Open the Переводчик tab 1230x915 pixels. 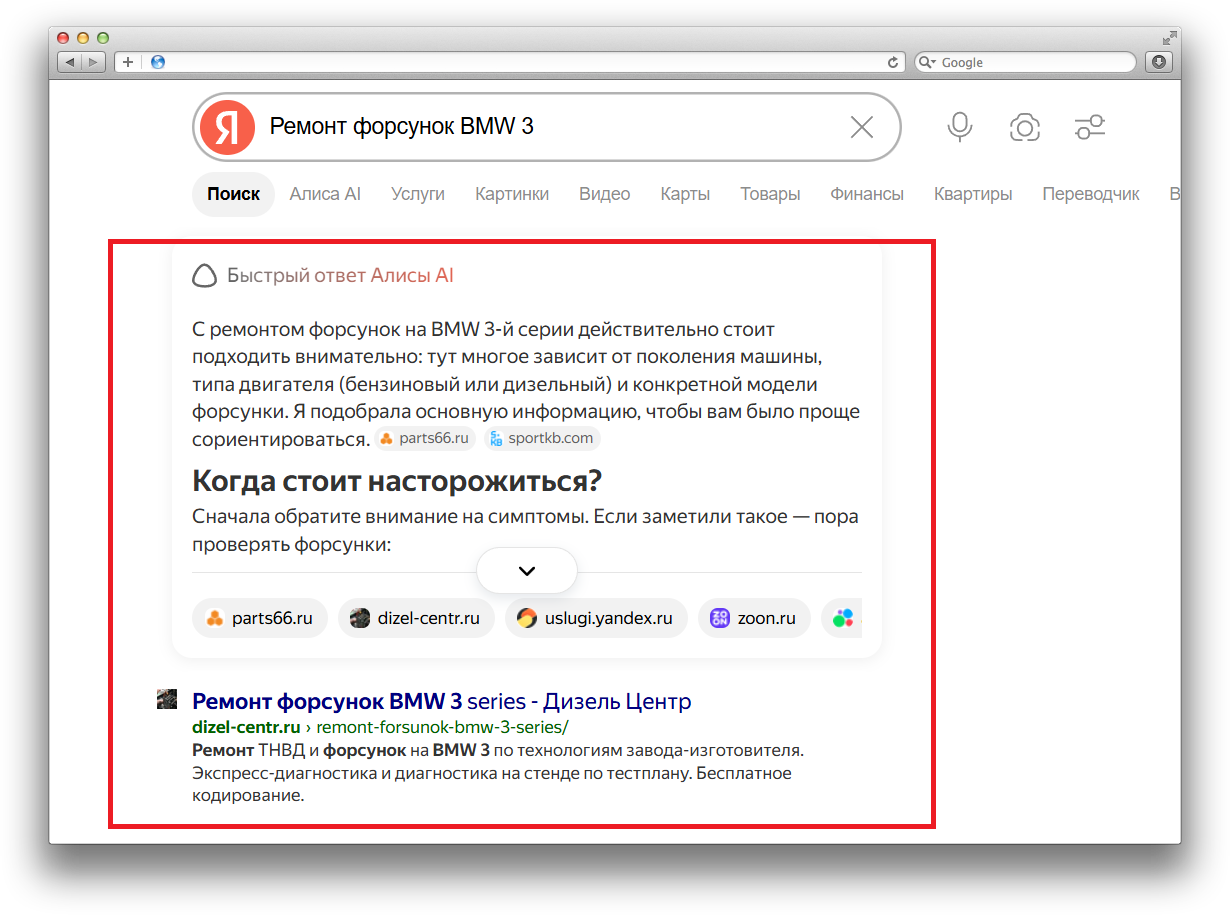(x=1091, y=194)
